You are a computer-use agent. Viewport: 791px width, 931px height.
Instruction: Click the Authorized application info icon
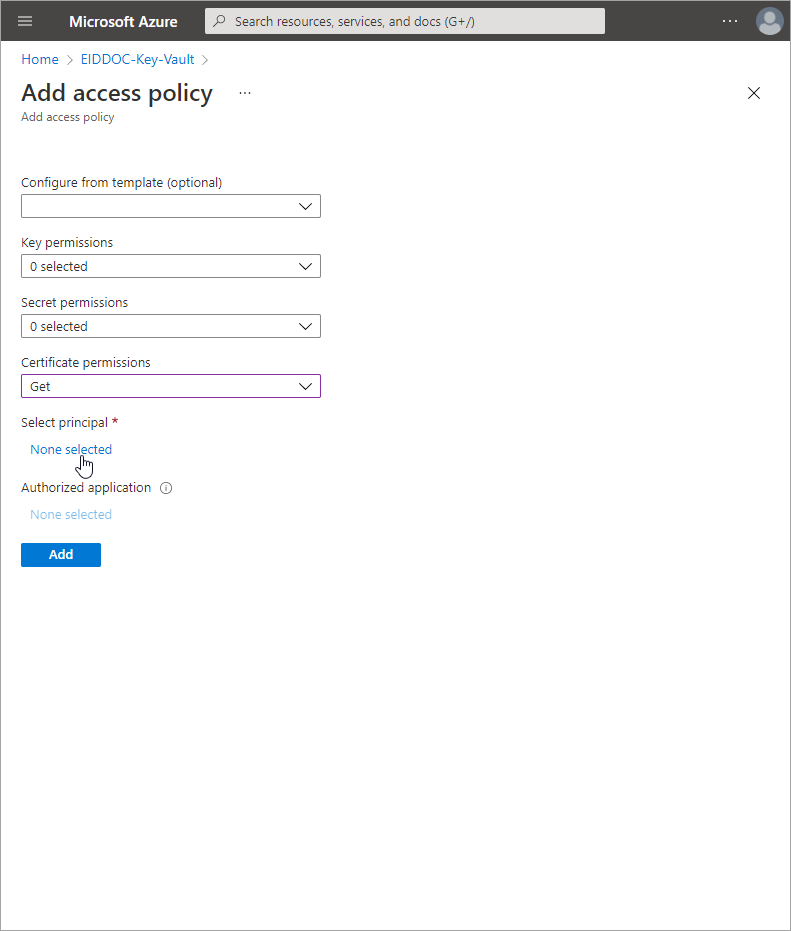(x=166, y=489)
